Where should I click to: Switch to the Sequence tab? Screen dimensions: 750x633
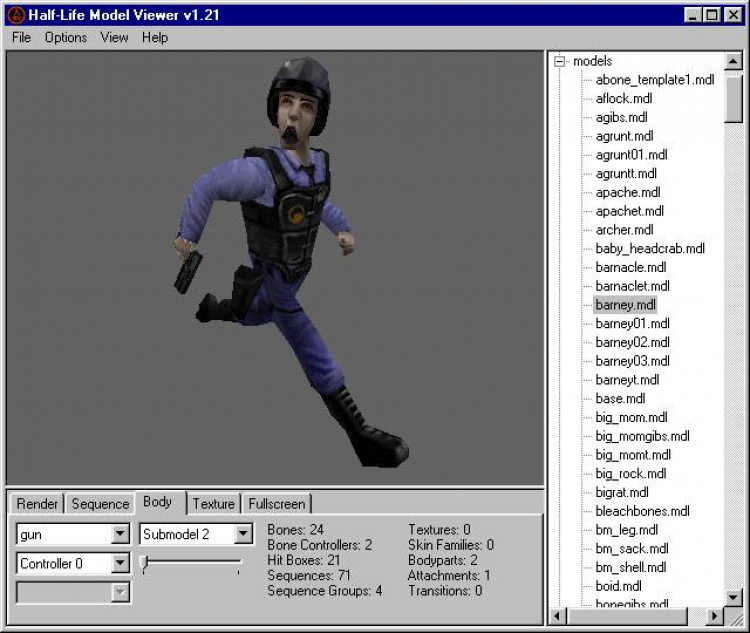tap(100, 504)
